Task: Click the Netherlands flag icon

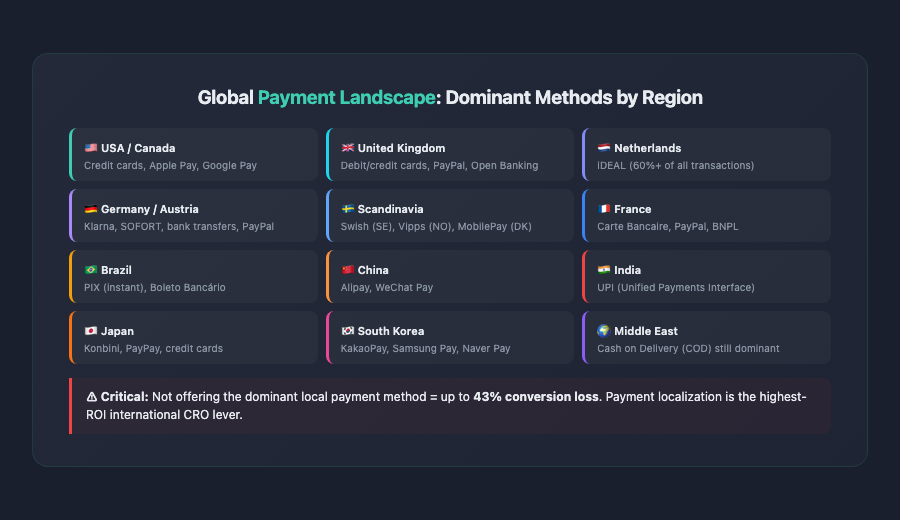Action: click(x=604, y=148)
